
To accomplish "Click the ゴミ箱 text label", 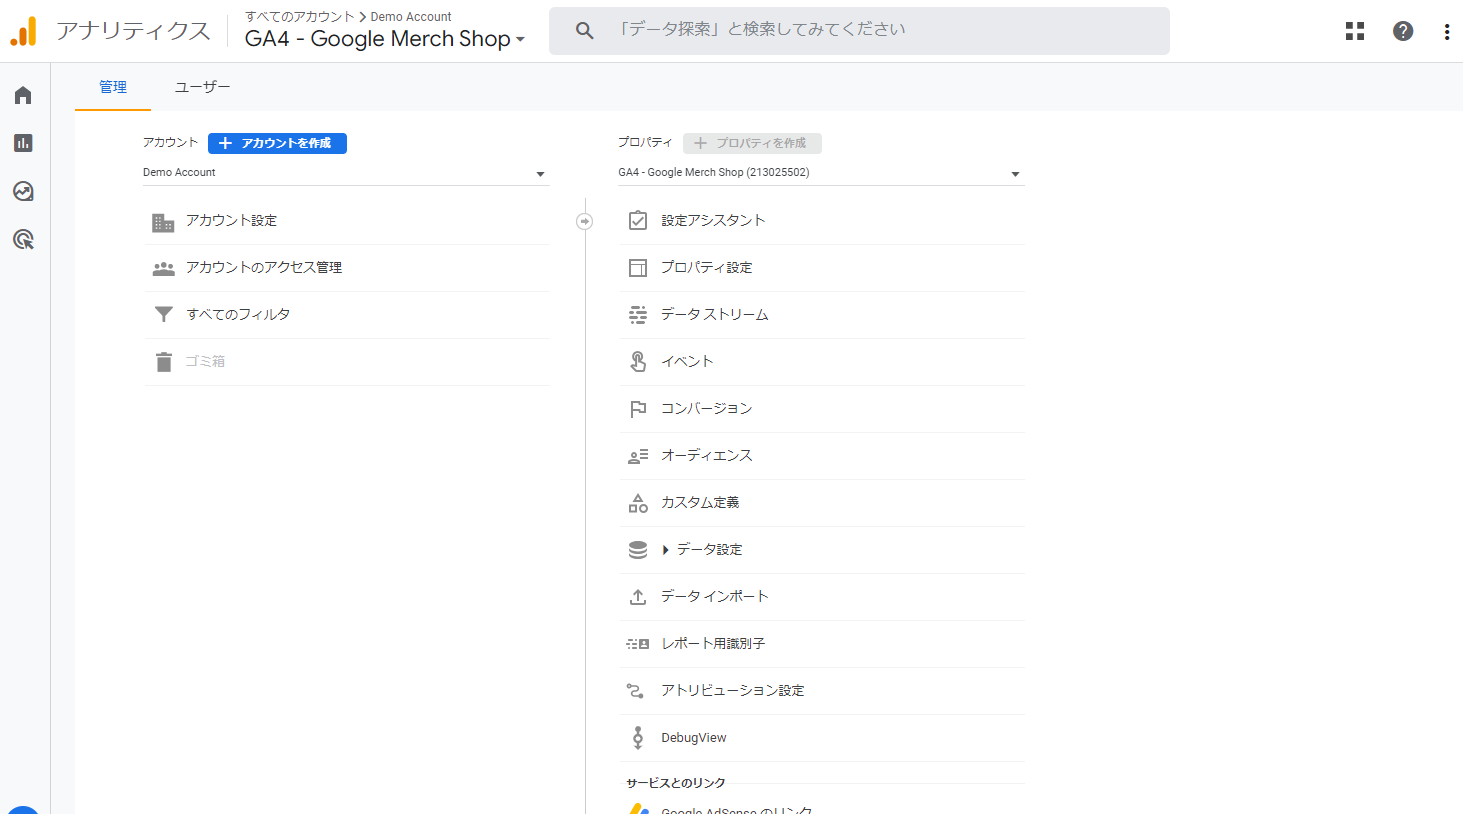I will [x=205, y=362].
